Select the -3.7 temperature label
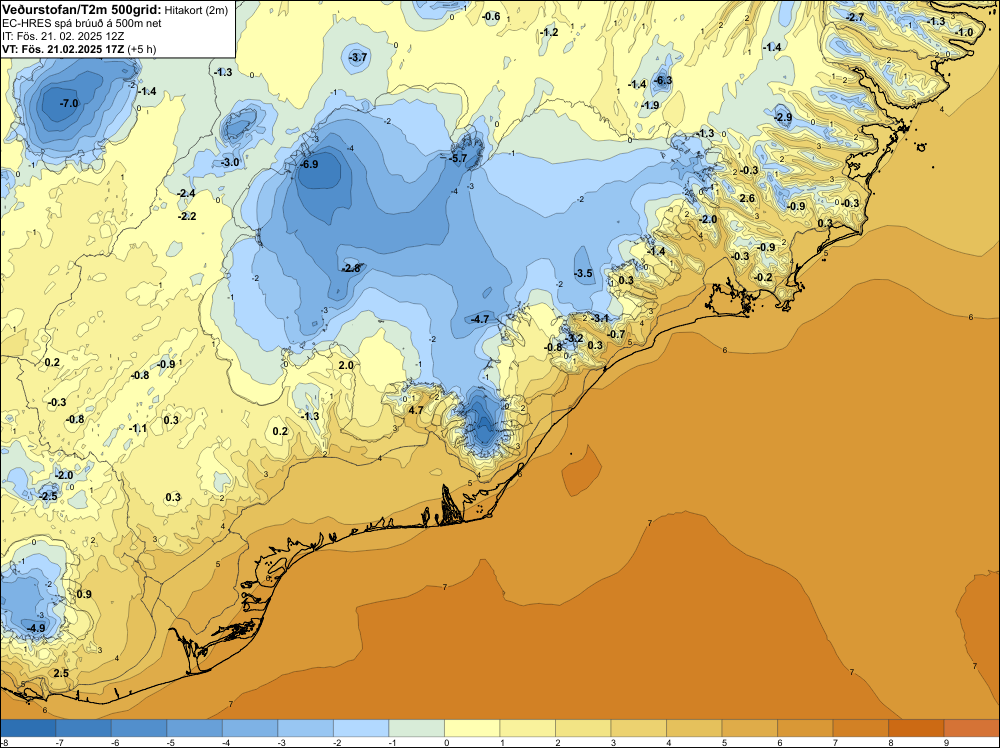The height and width of the screenshot is (748, 1000). (358, 57)
